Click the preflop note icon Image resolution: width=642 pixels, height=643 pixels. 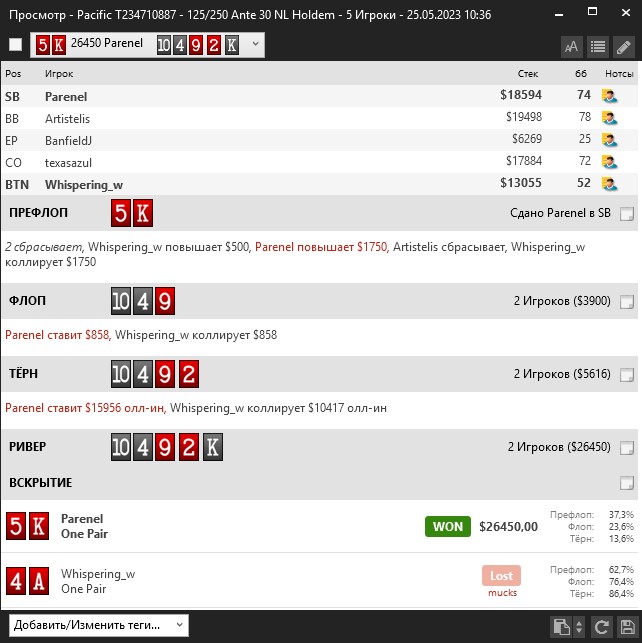627,214
